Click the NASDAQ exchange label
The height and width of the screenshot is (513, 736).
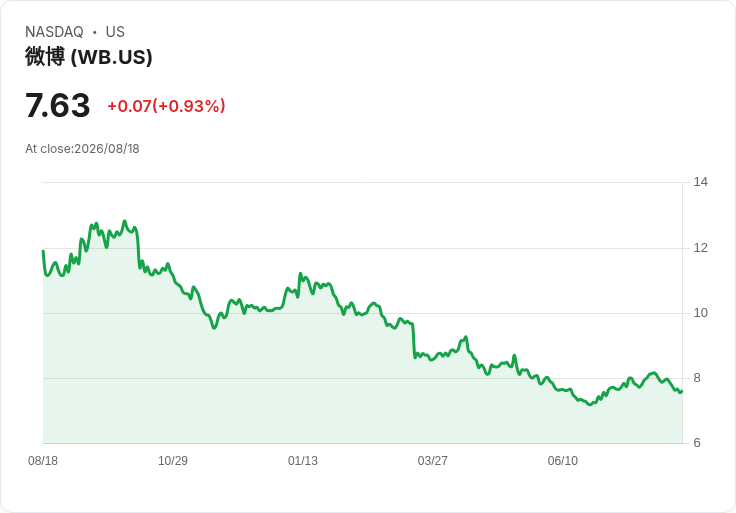(54, 32)
